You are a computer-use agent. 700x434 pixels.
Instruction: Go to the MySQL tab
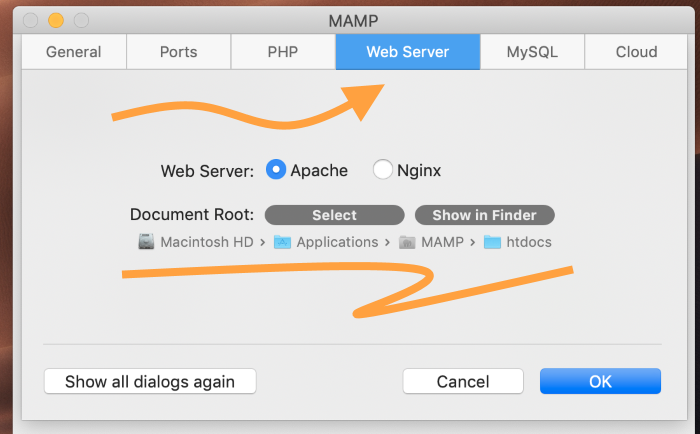tap(532, 52)
